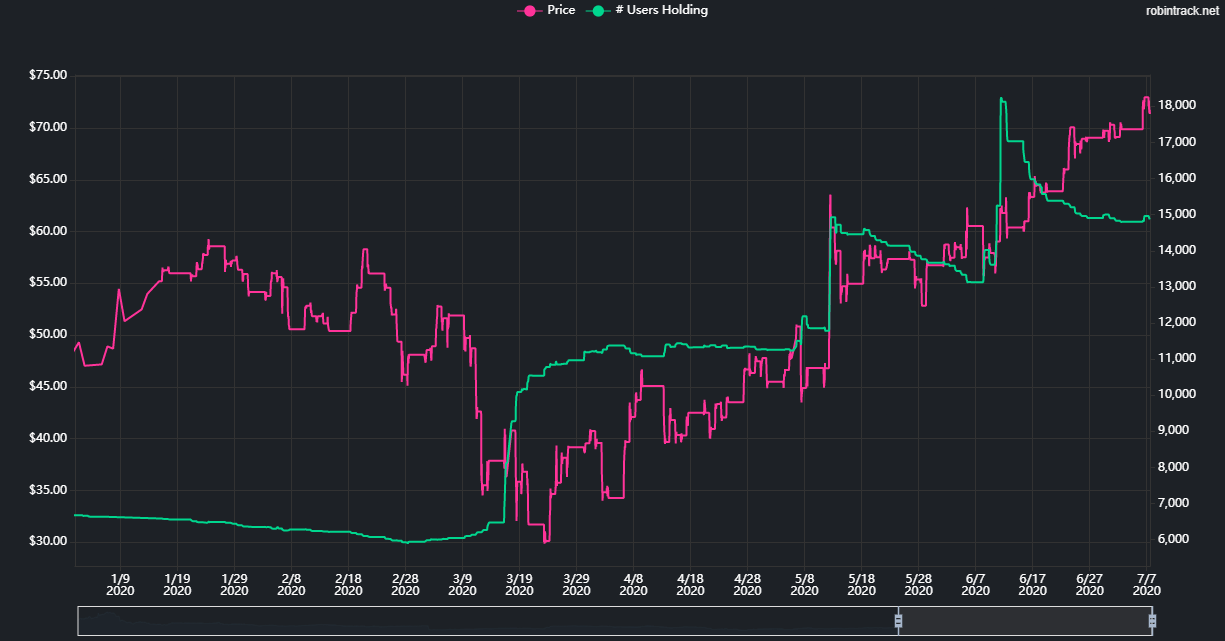Click the $55.00 price axis label
The width and height of the screenshot is (1225, 641).
[x=47, y=283]
